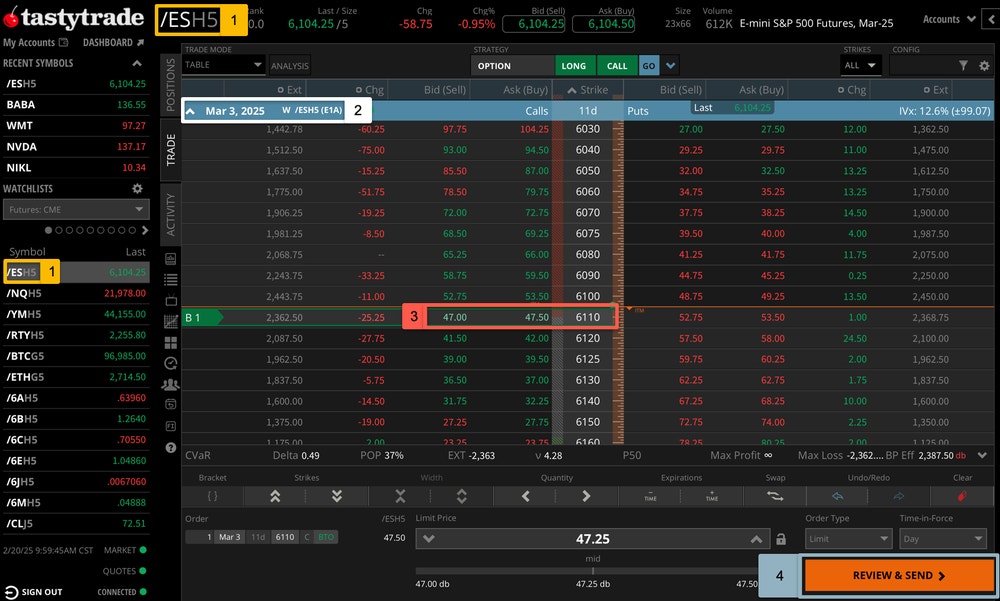Raise the limit price with the up chevron
The image size is (1000, 601).
tap(756, 539)
